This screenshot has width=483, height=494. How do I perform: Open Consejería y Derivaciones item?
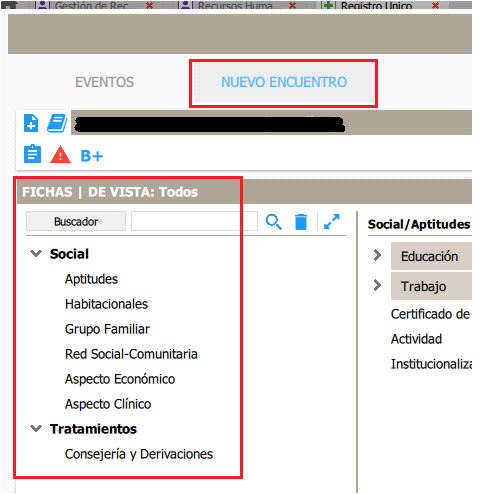pyautogui.click(x=139, y=454)
